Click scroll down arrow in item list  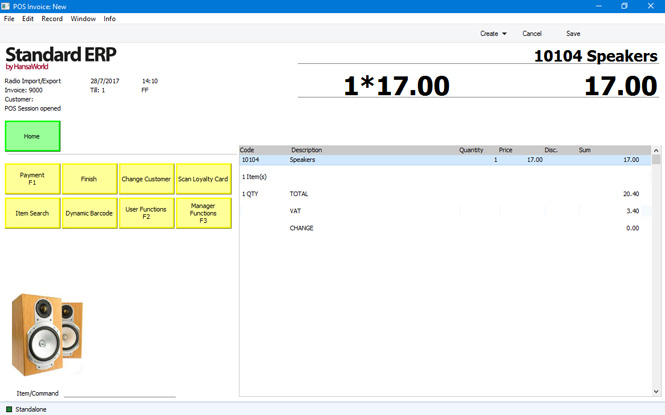tap(656, 392)
